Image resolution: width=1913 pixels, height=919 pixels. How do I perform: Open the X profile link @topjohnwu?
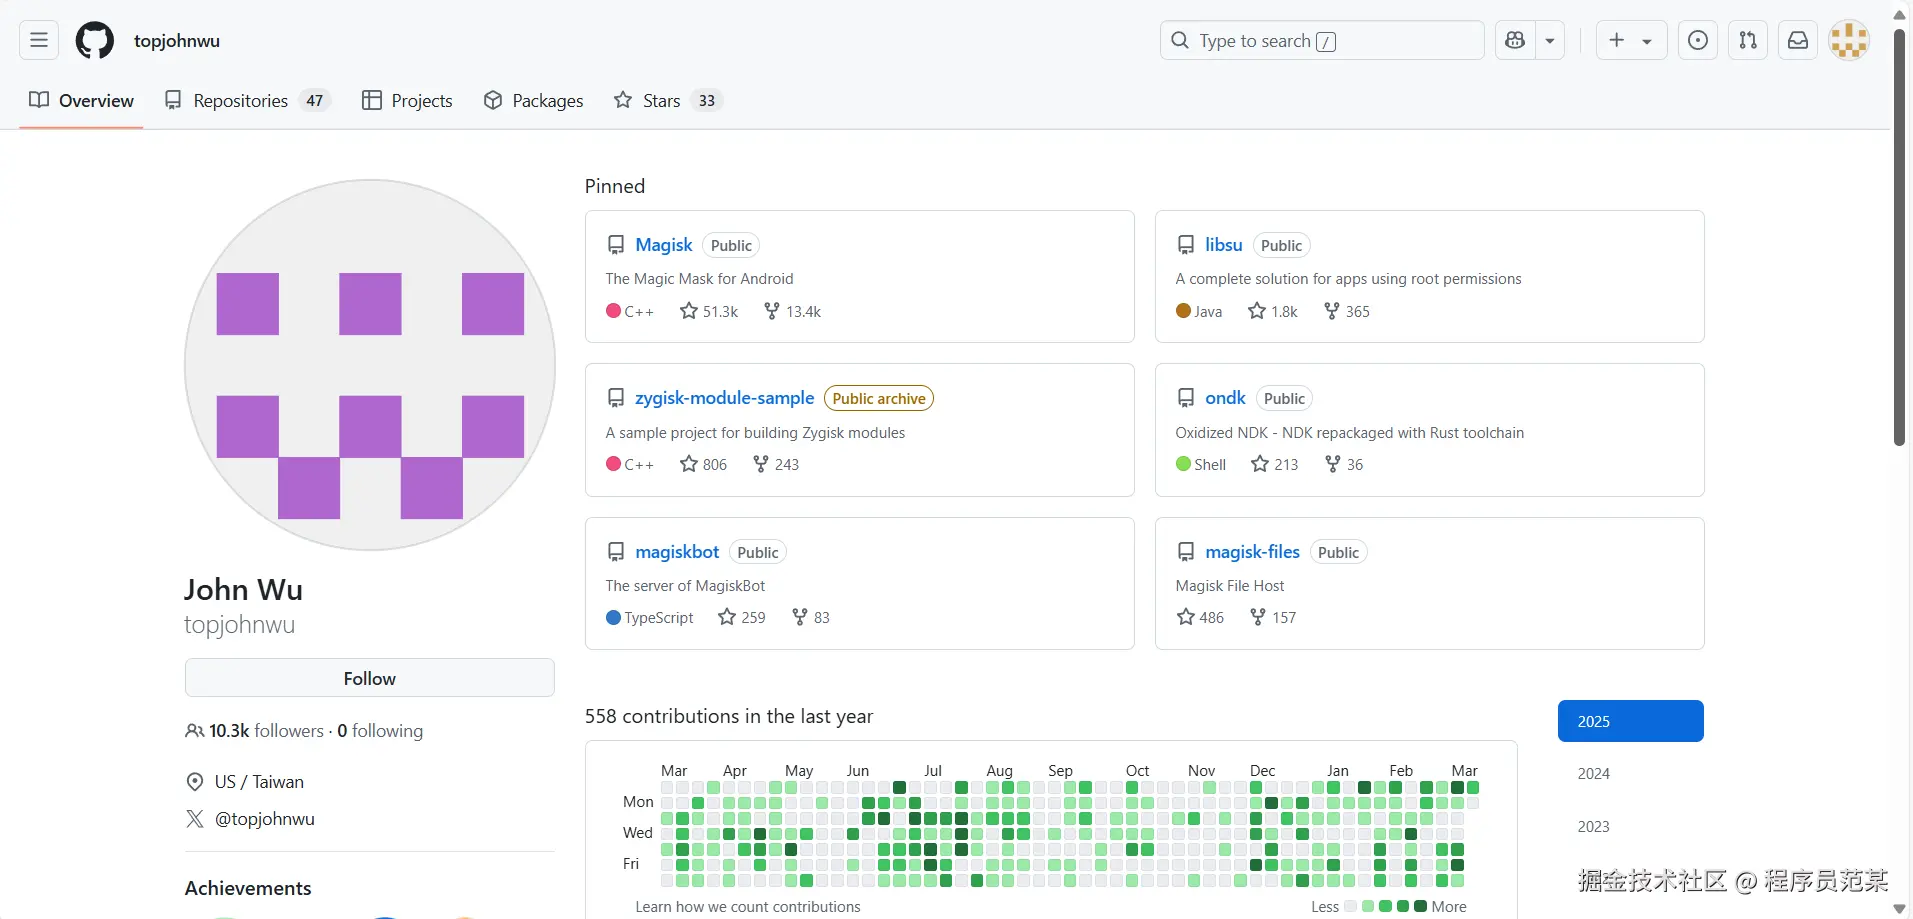tap(264, 819)
